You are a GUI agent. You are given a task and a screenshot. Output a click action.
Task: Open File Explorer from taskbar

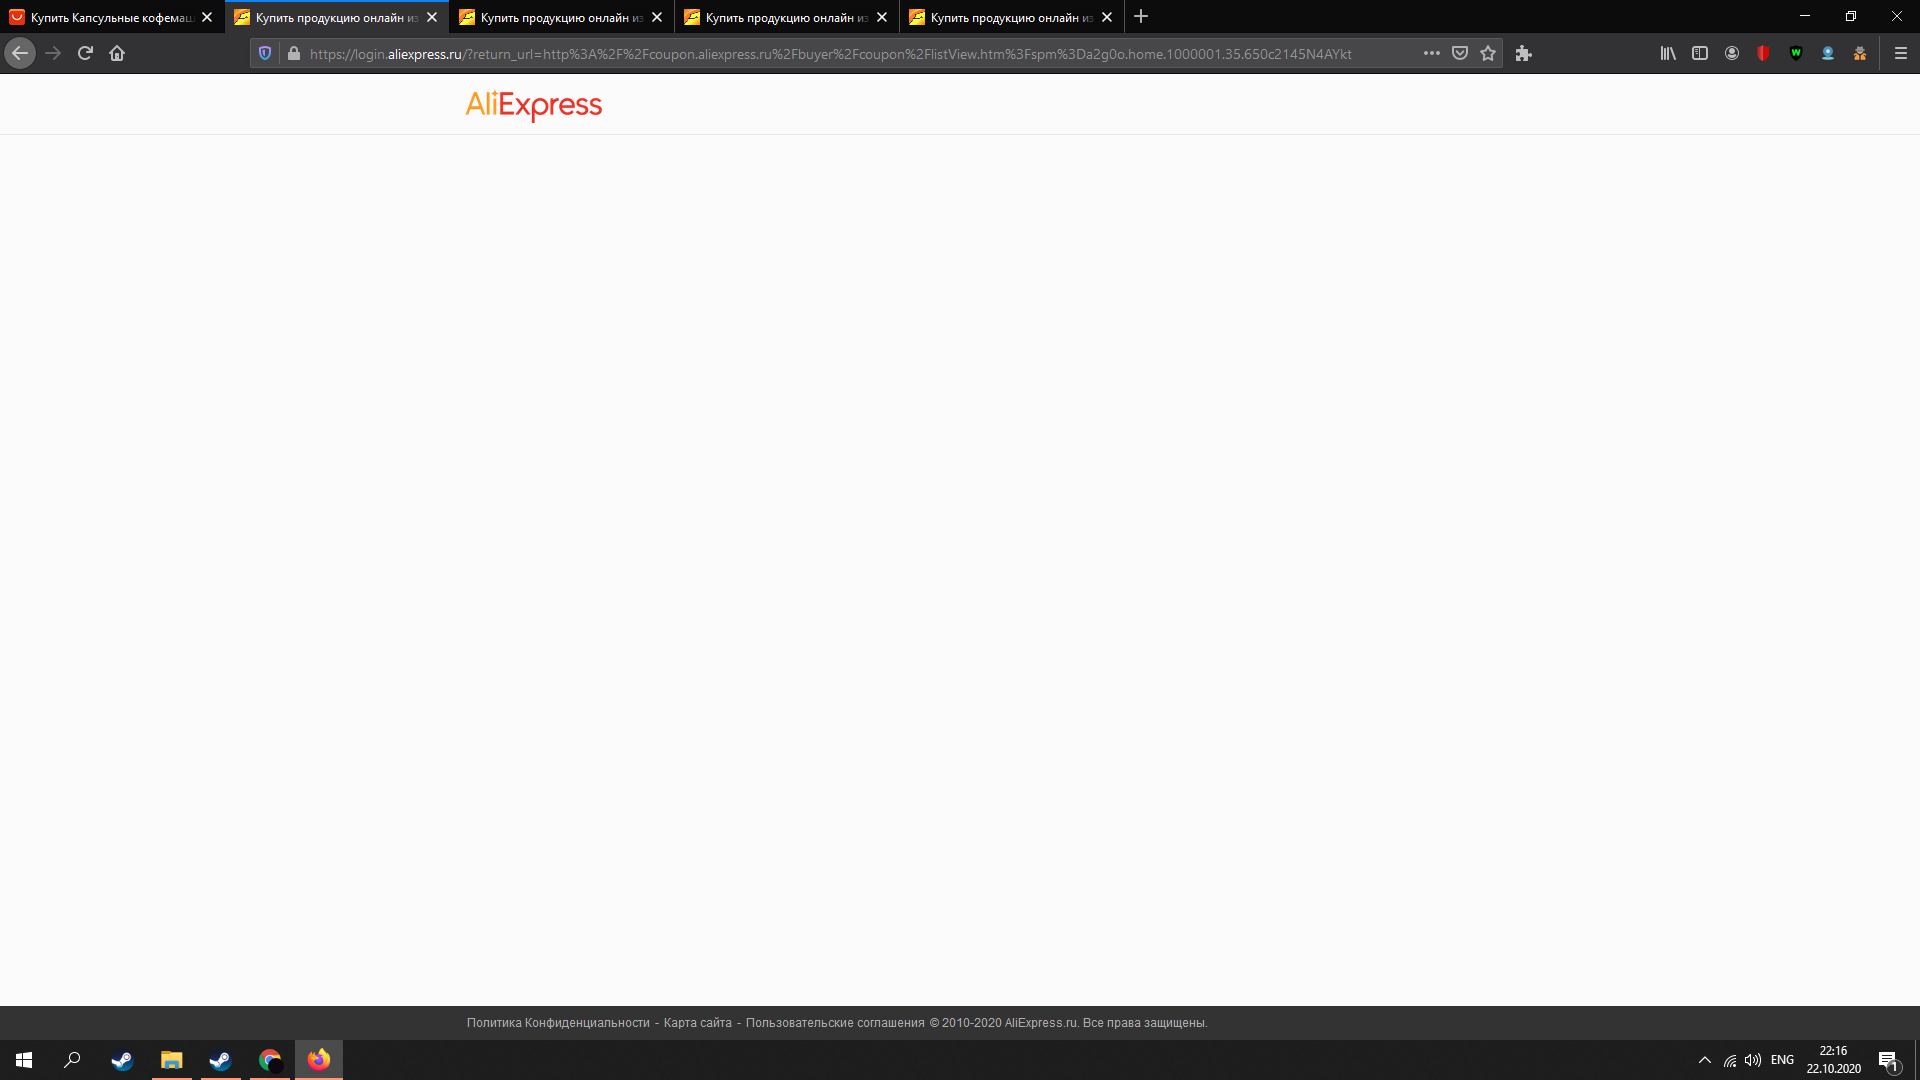coord(171,1060)
